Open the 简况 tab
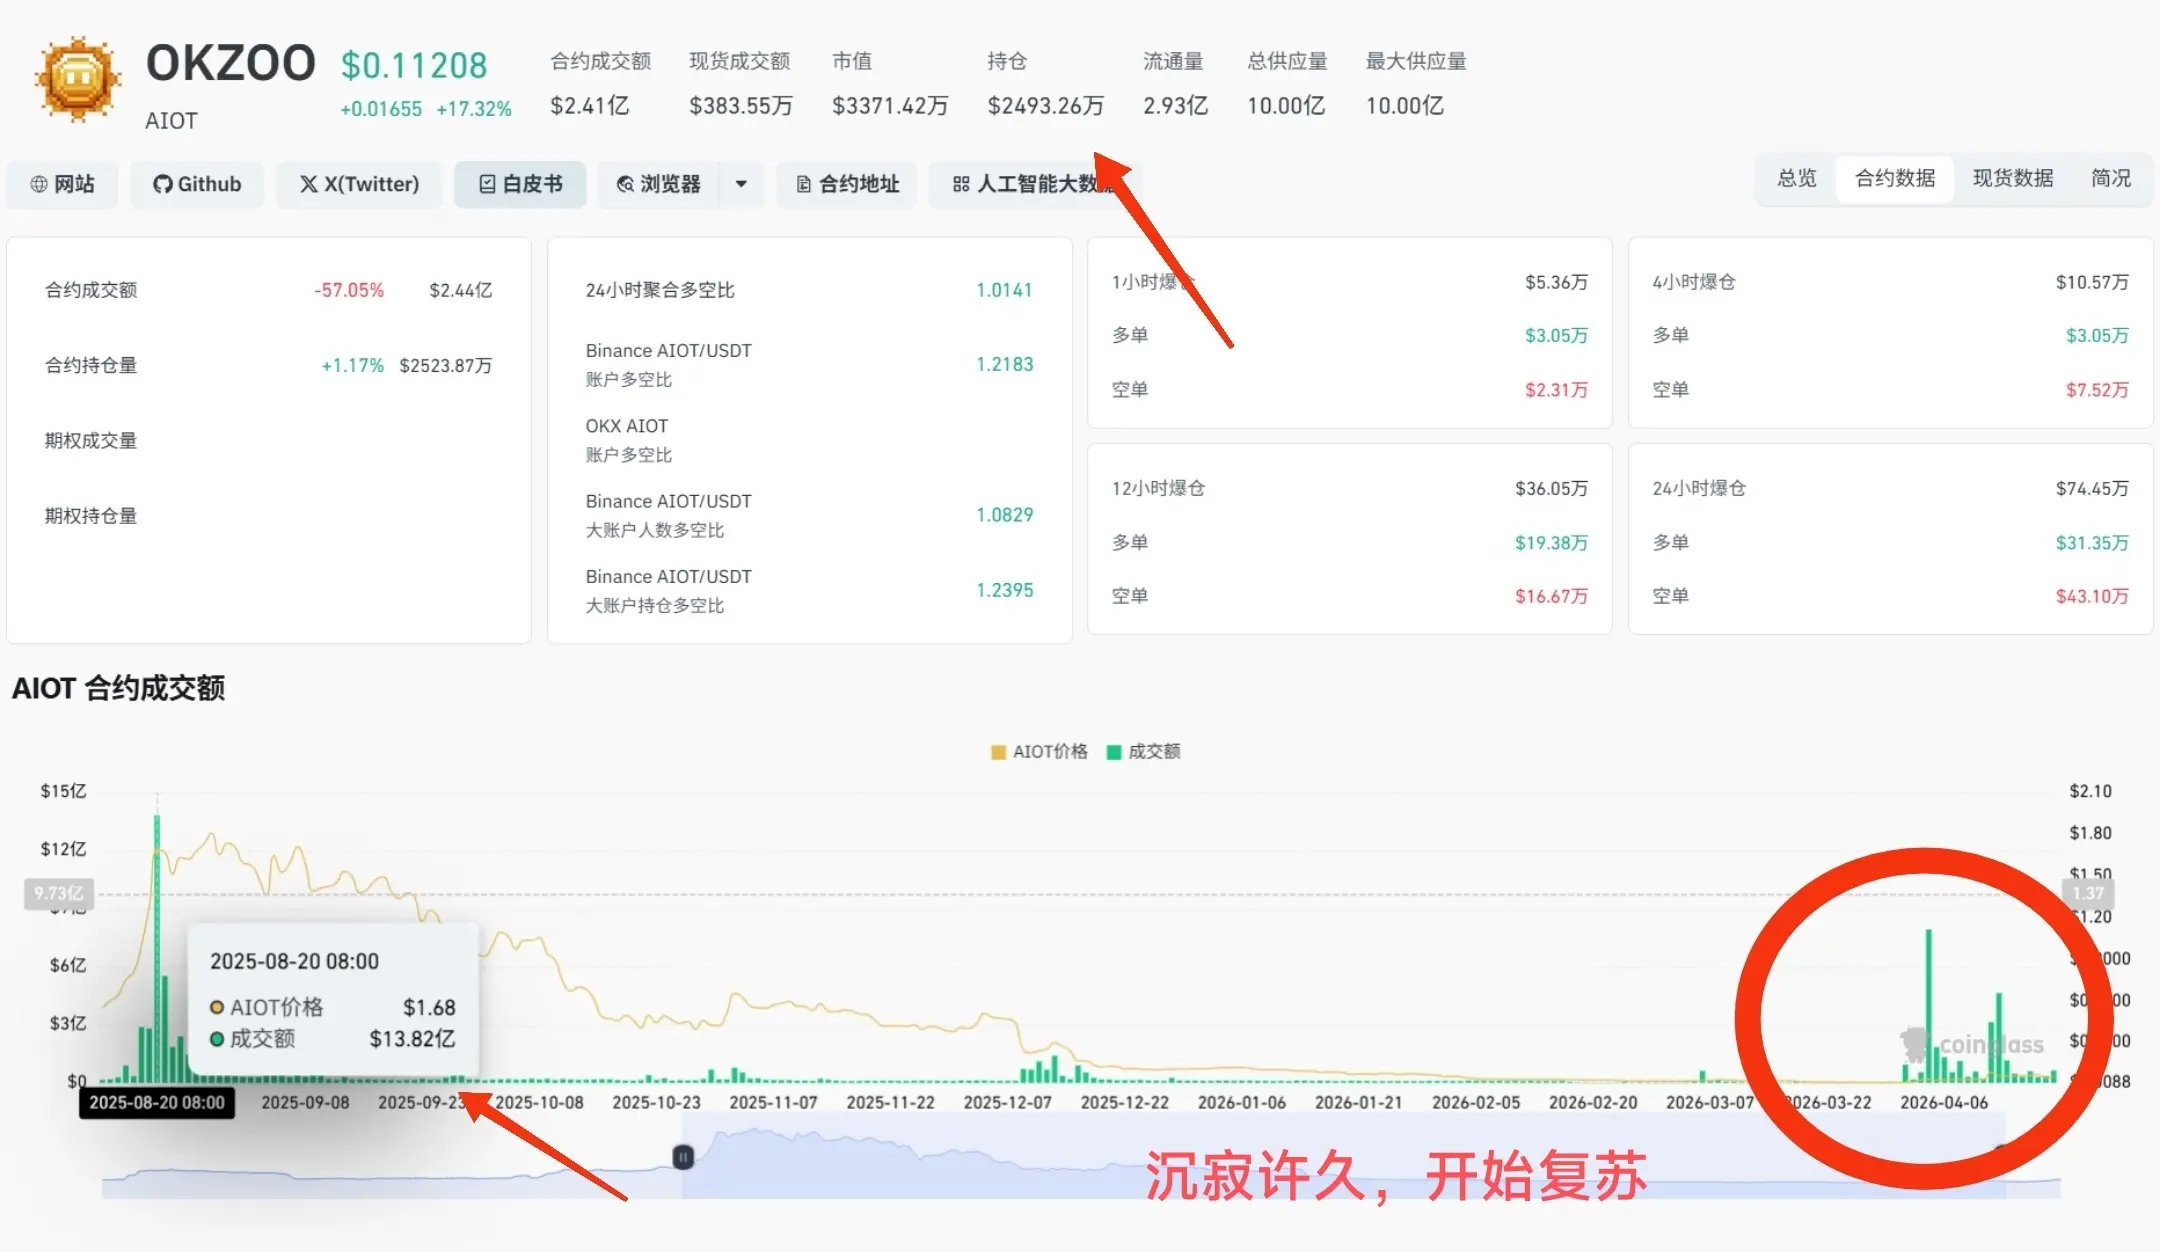The width and height of the screenshot is (2160, 1252). [x=2110, y=178]
